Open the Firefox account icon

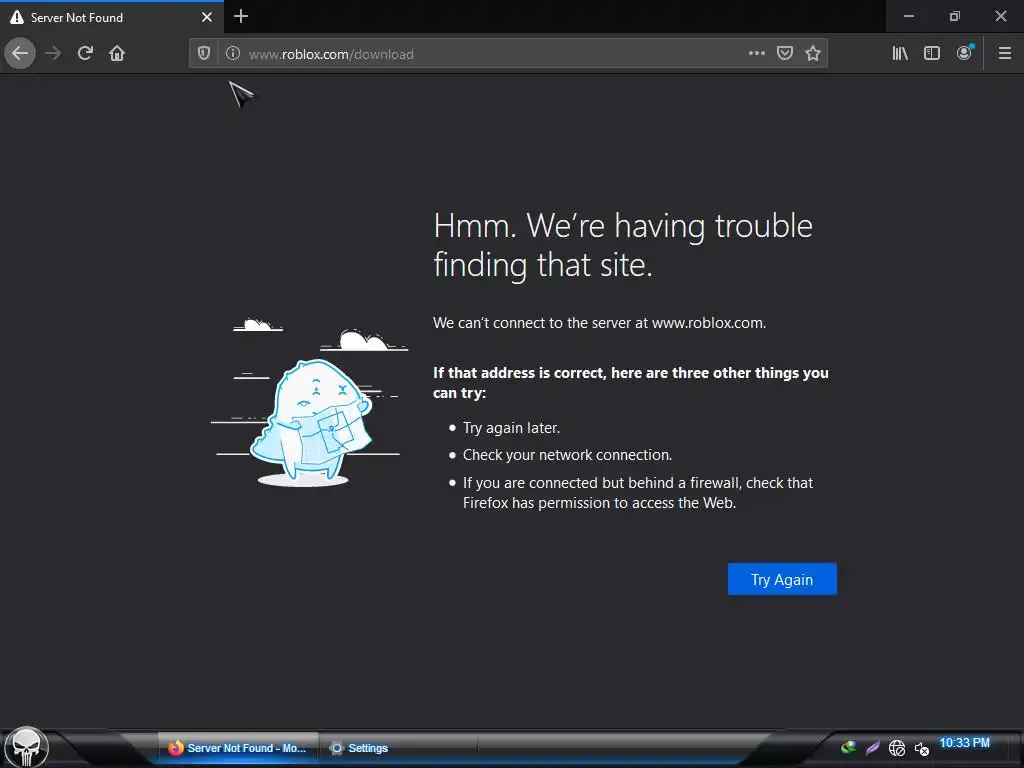pyautogui.click(x=965, y=53)
